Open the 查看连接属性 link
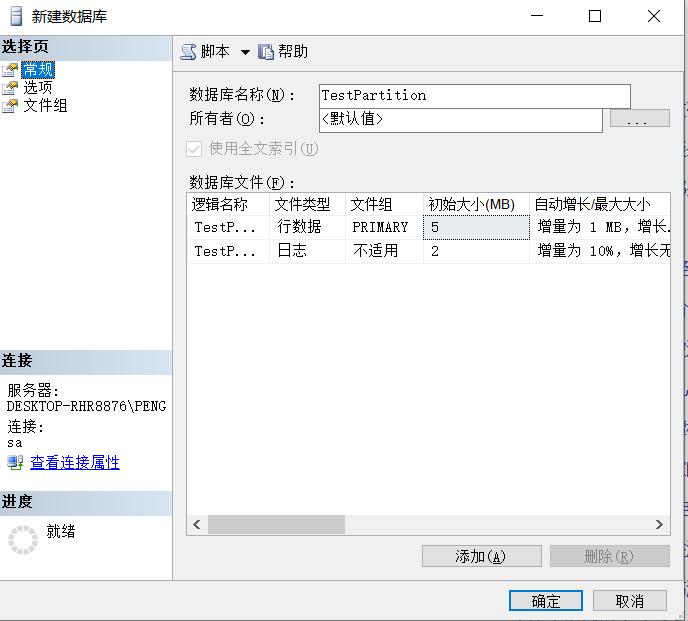The width and height of the screenshot is (688, 621). coord(75,463)
